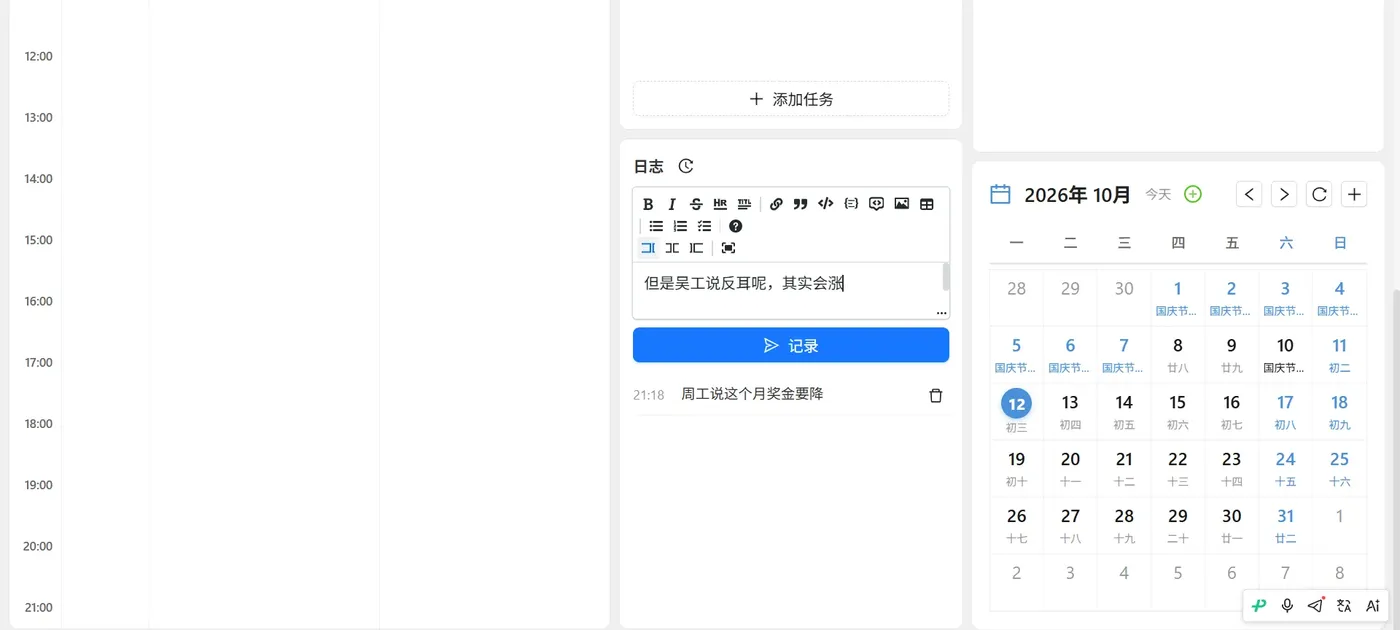The width and height of the screenshot is (1400, 630).
Task: Apply strikethrough formatting
Action: click(x=696, y=204)
